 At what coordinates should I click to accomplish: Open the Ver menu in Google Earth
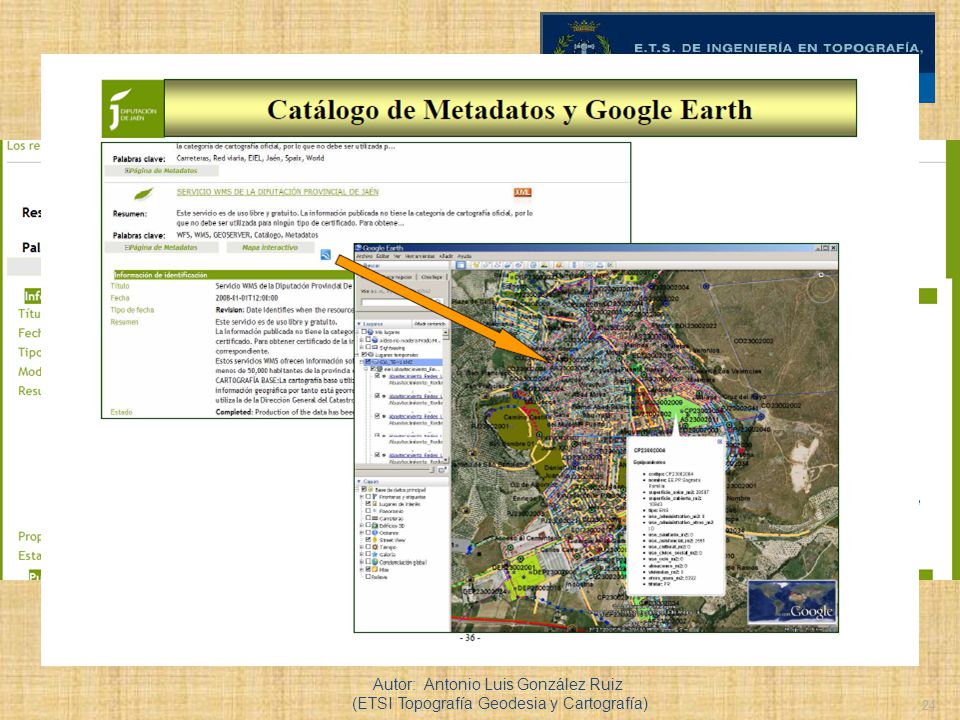coord(397,256)
